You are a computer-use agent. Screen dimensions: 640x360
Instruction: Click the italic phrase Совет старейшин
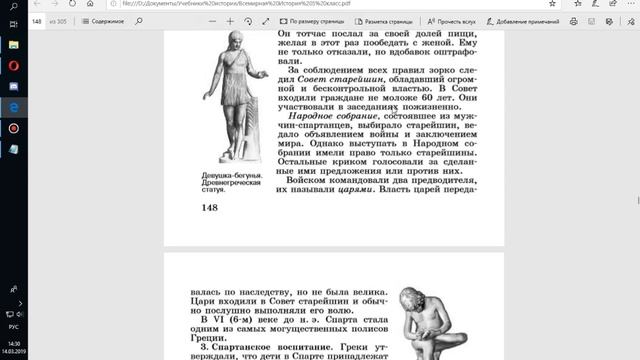340,79
